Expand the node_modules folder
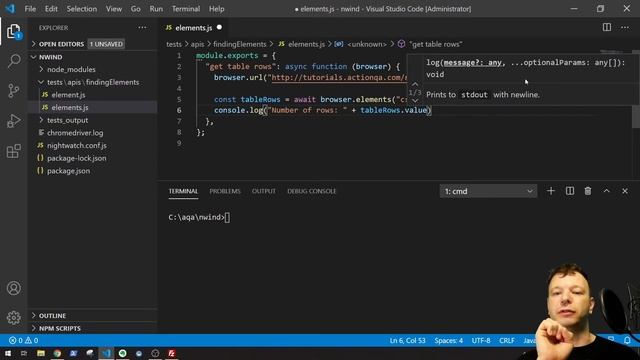Image resolution: width=640 pixels, height=360 pixels. click(92, 69)
